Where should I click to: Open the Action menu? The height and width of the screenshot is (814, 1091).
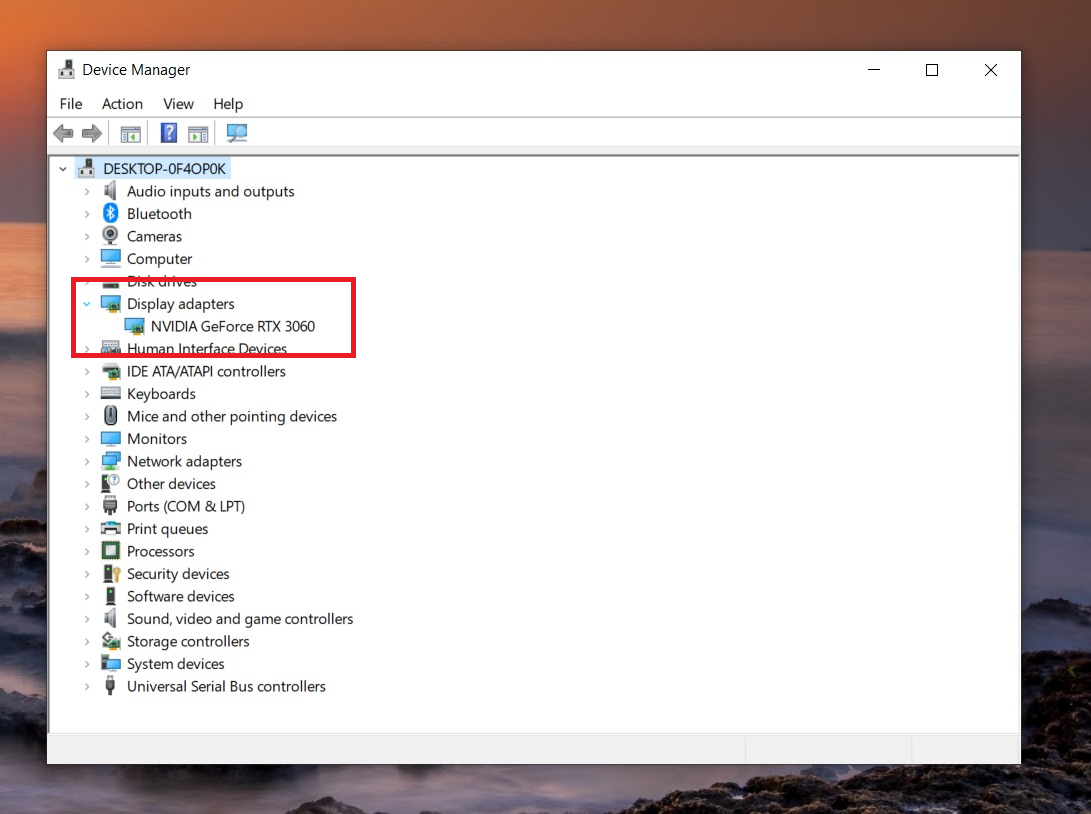tap(122, 104)
